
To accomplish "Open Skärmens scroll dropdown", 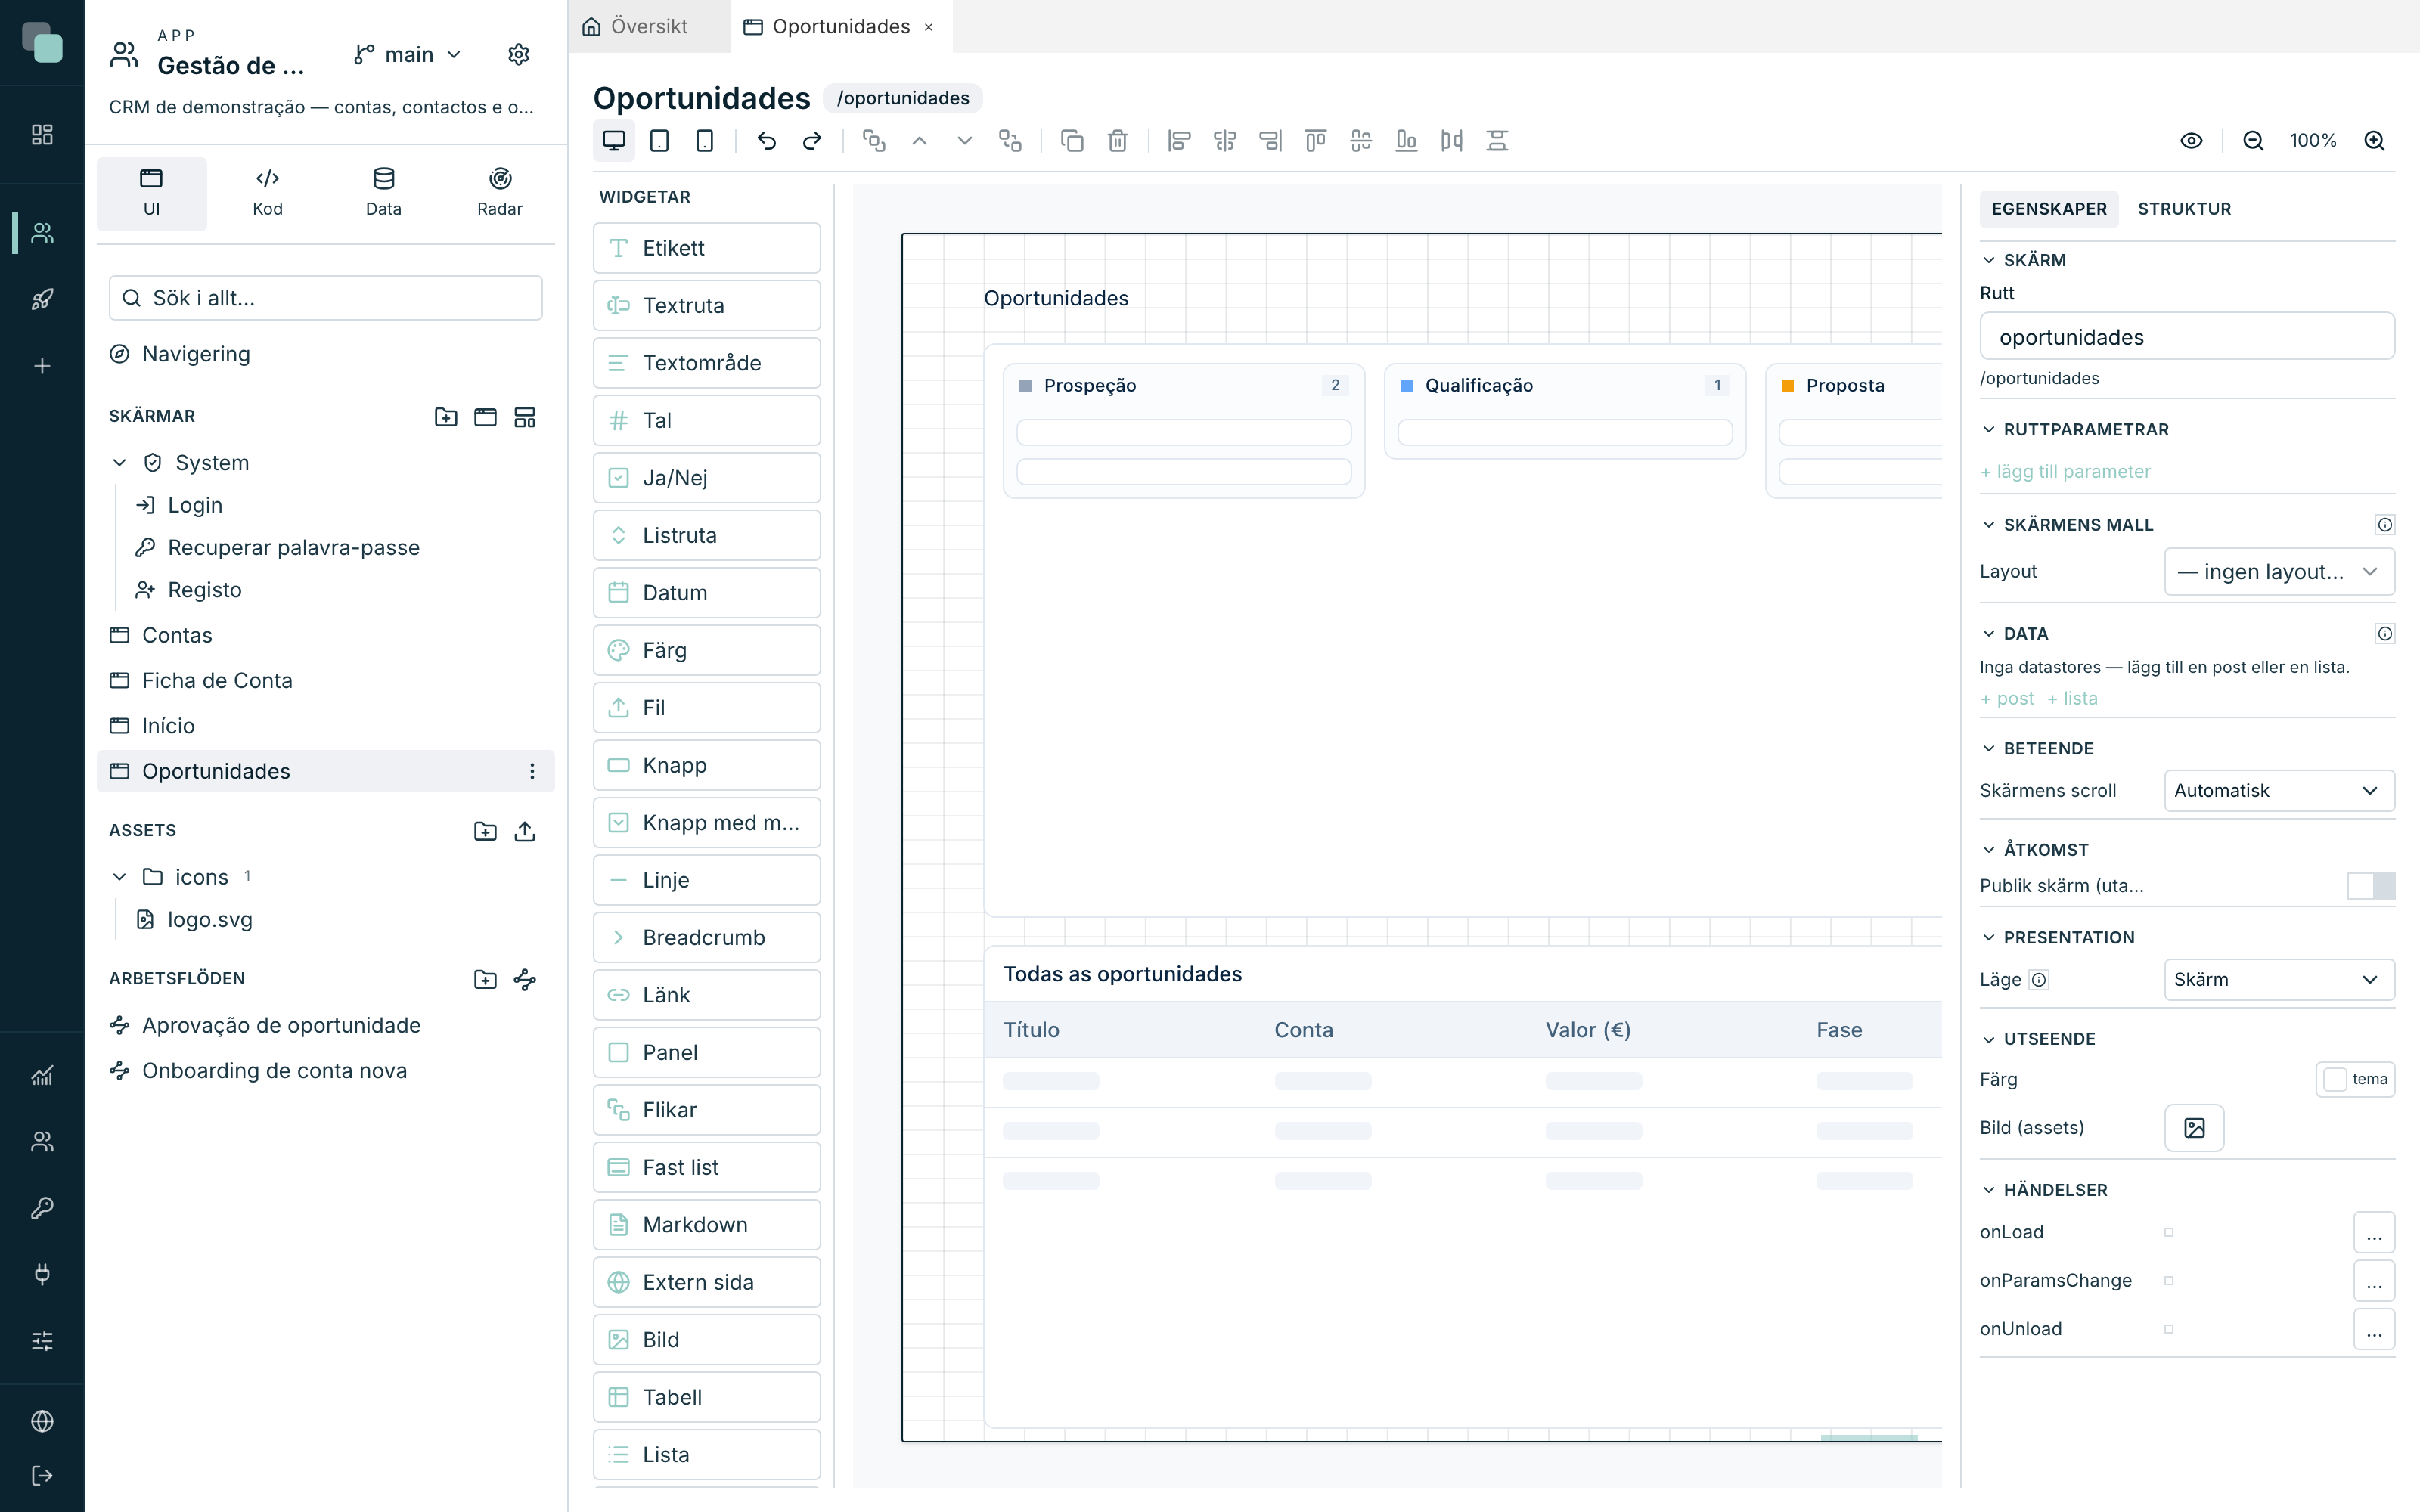I will pyautogui.click(x=2279, y=791).
